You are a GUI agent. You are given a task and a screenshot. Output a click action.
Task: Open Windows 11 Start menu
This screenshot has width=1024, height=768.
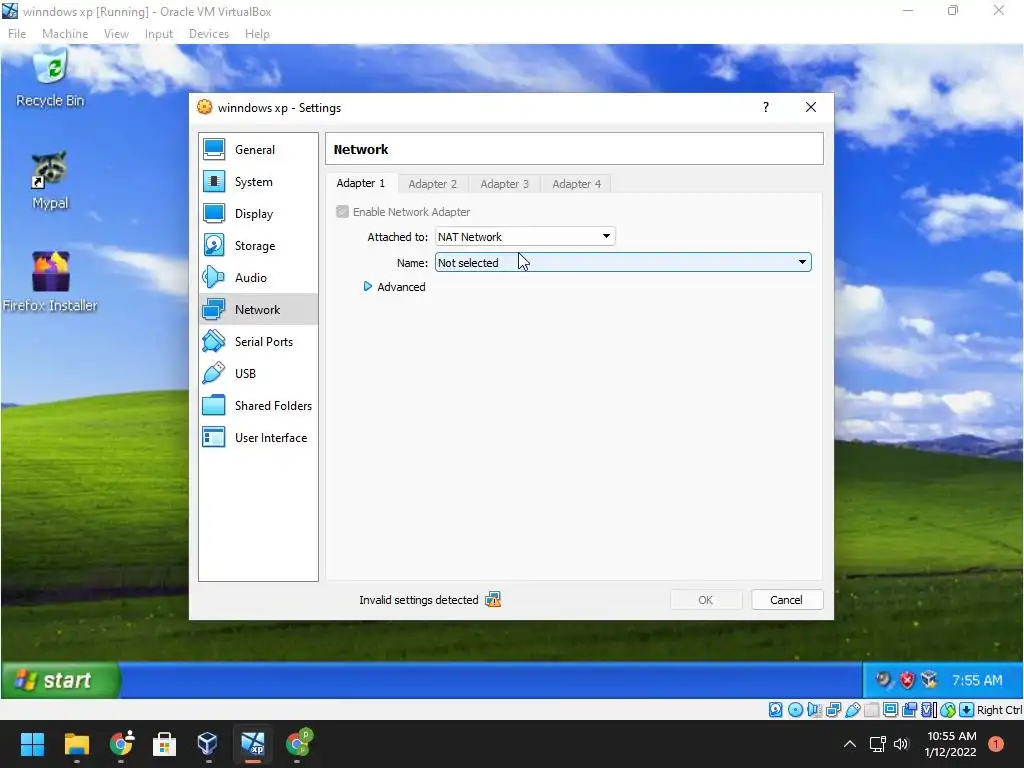[x=32, y=744]
